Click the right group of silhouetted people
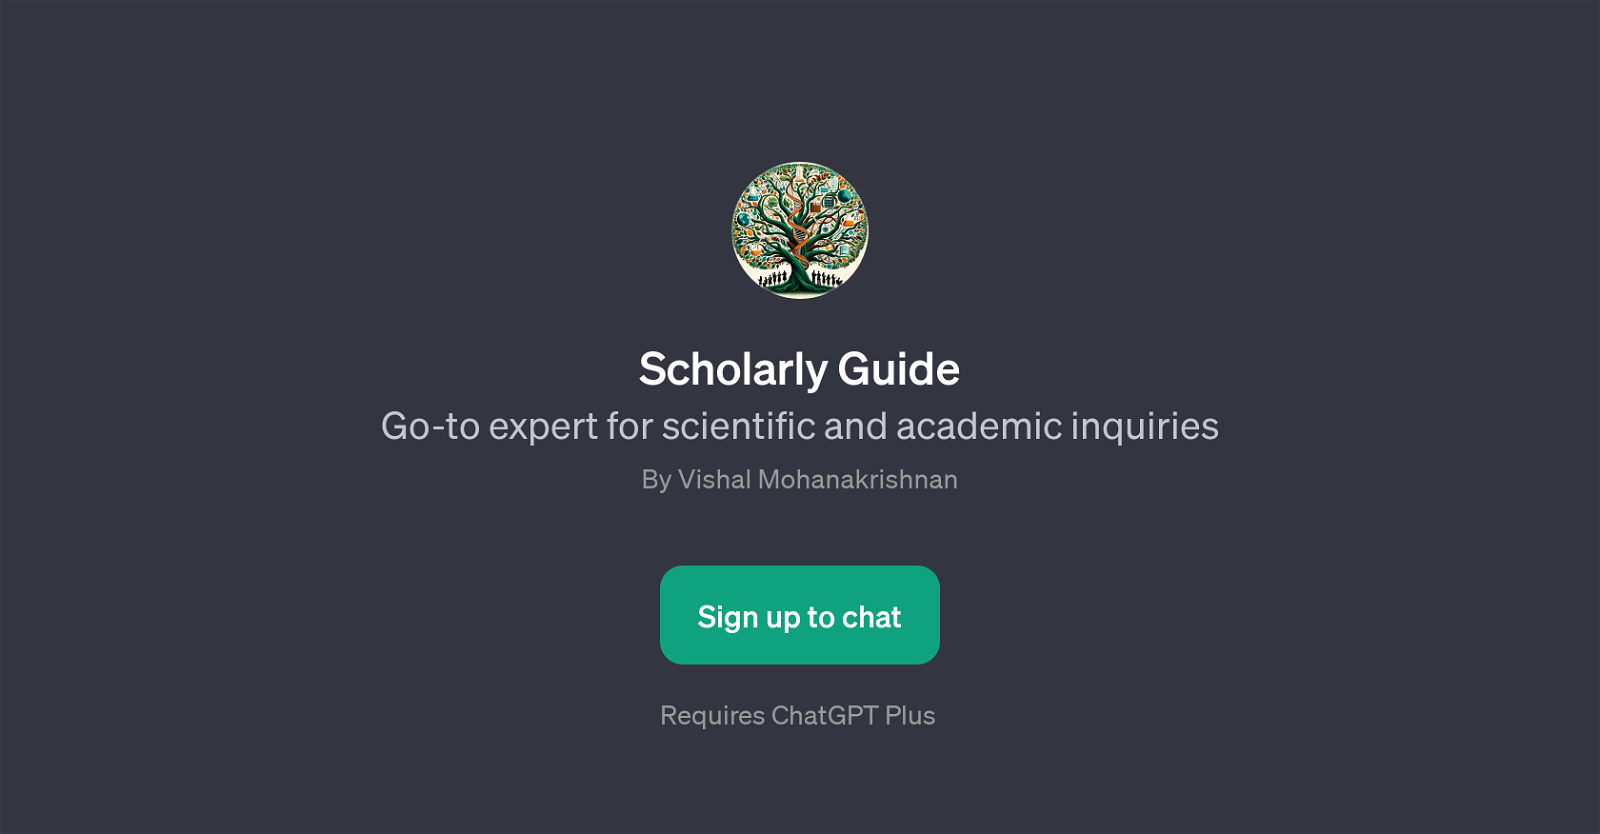Screen dimensions: 1600x834 [x=825, y=277]
